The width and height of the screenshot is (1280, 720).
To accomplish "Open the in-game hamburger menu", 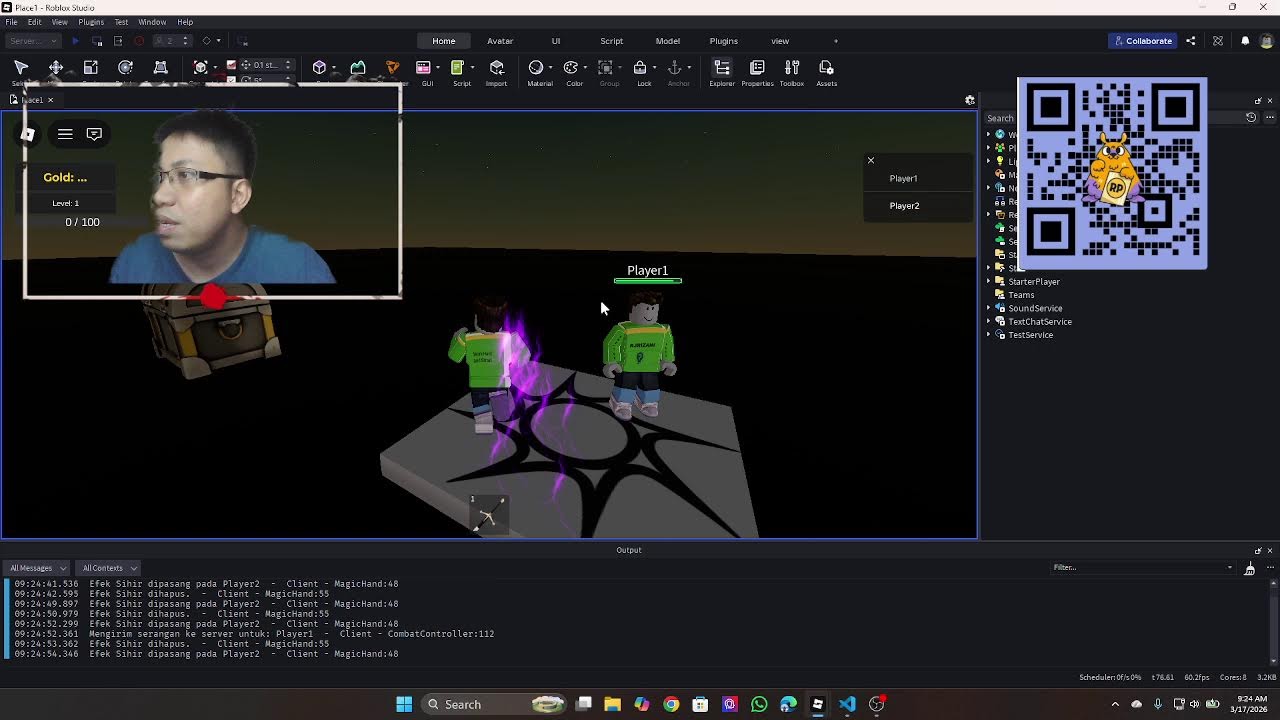I will tap(65, 133).
